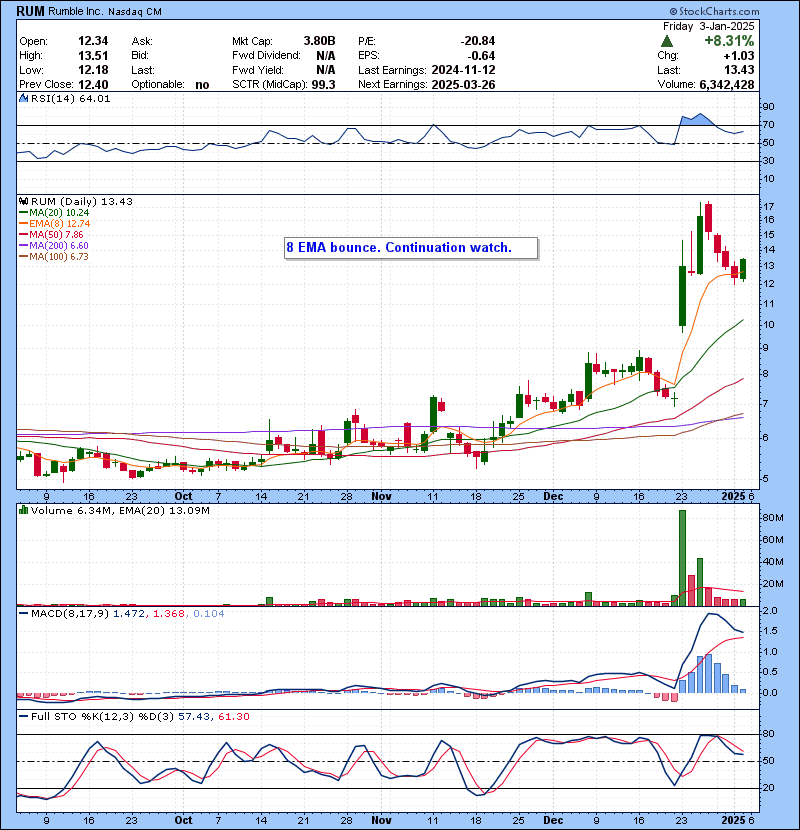
Task: Click the MA(200) purple legend entry
Action: tap(45, 246)
